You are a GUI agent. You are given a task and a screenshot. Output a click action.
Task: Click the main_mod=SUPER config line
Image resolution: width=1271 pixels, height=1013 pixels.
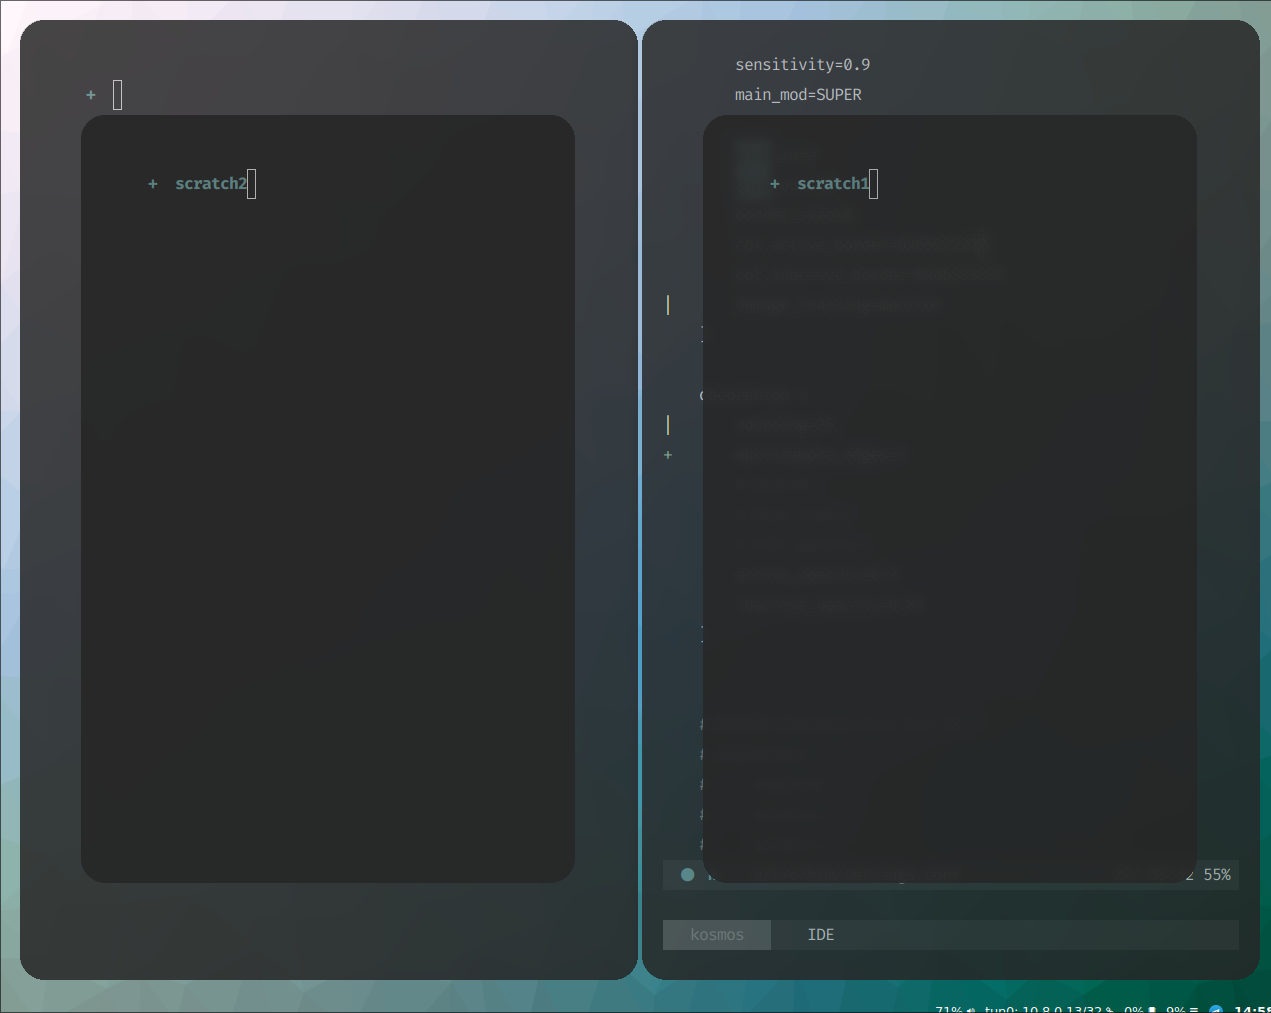tap(797, 94)
